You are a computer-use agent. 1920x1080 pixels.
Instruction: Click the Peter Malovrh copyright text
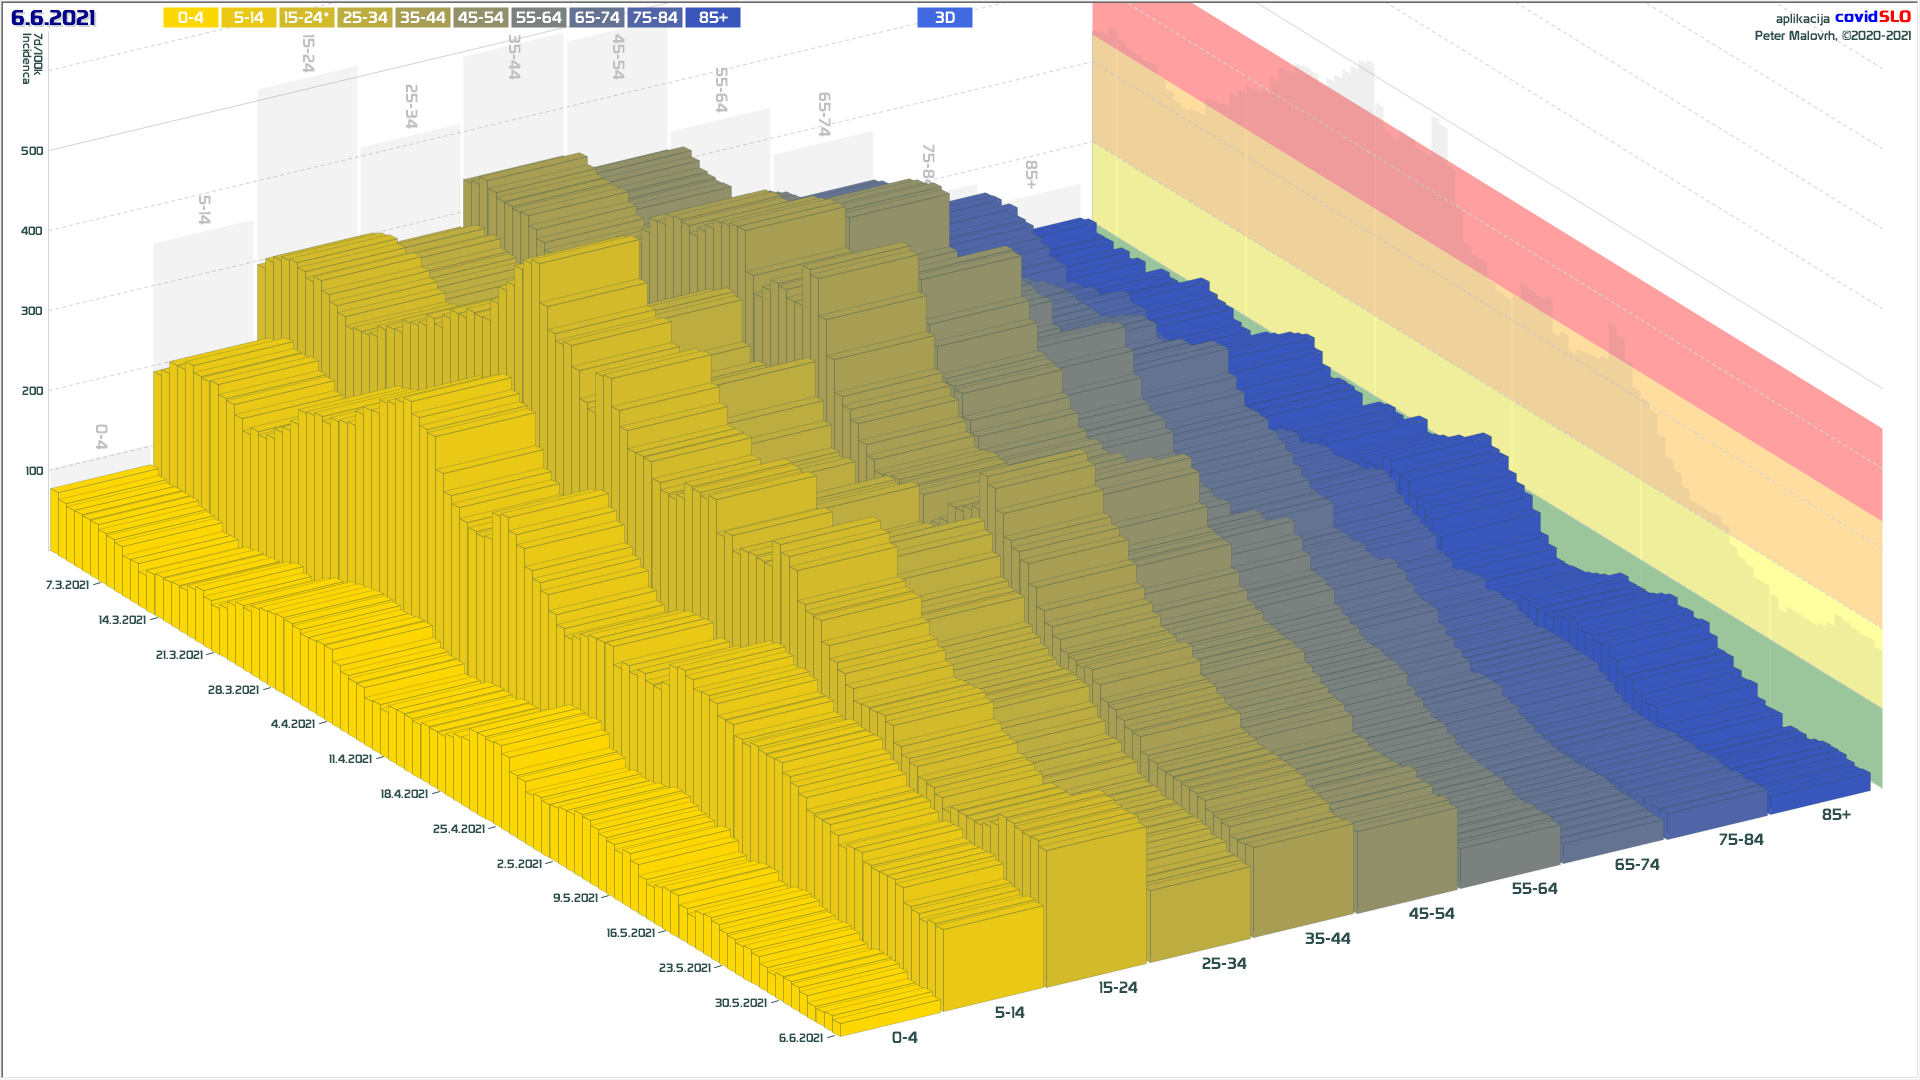point(1832,36)
